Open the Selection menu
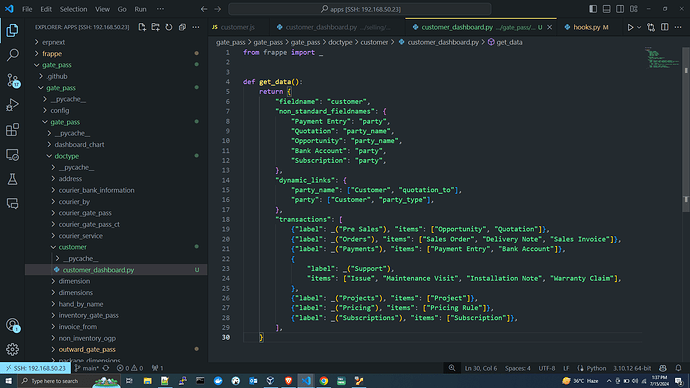The height and width of the screenshot is (388, 690). click(73, 9)
